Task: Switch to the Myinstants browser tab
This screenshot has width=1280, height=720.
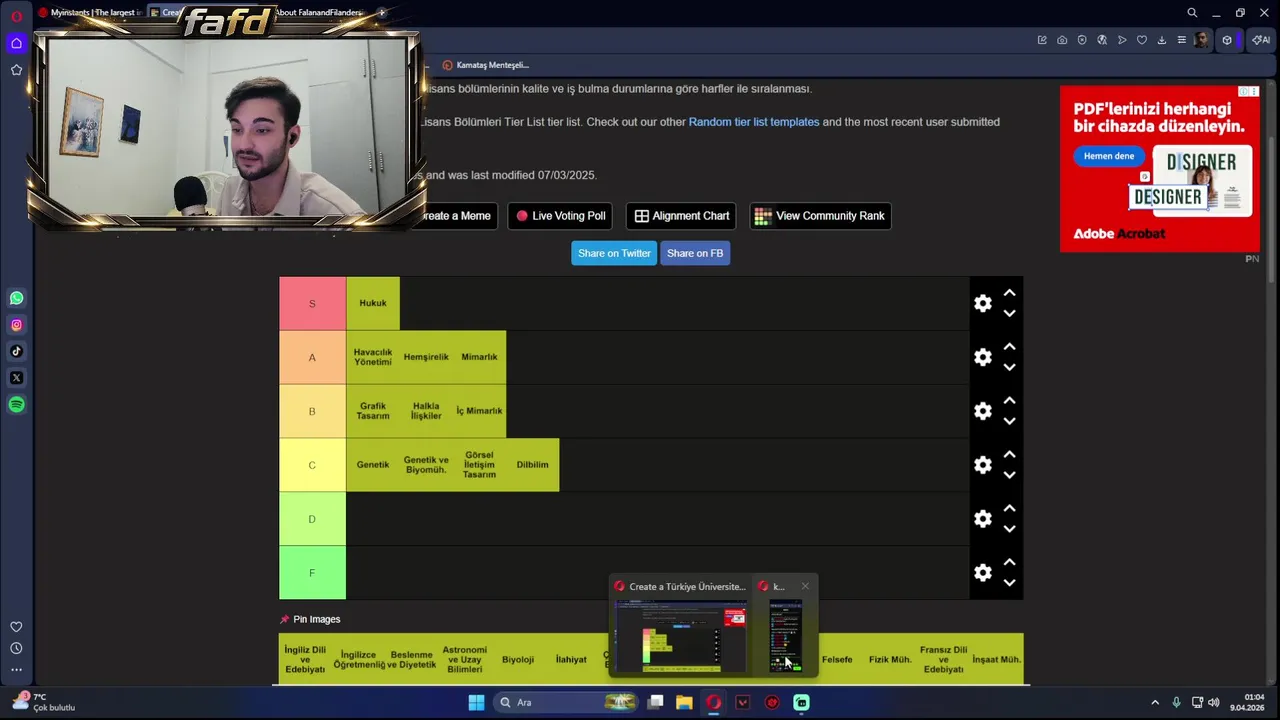Action: point(90,13)
